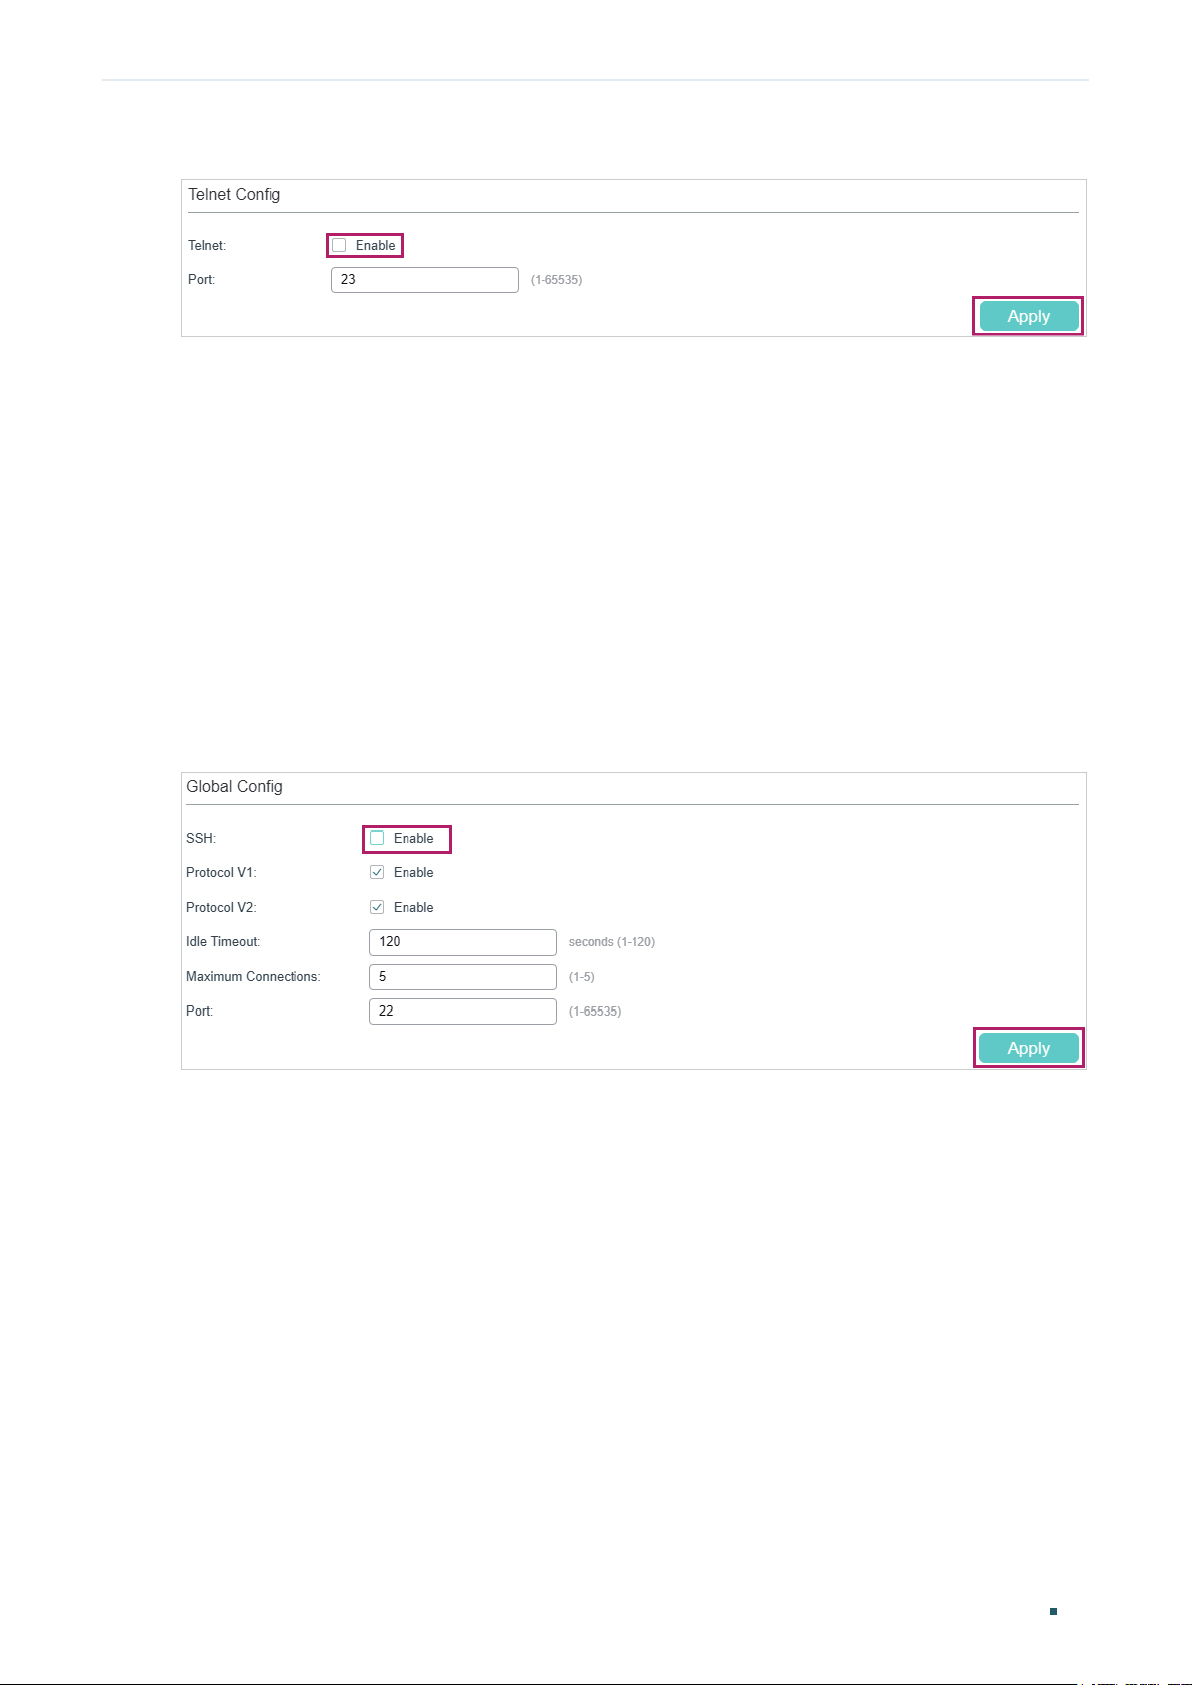Viewport: 1192px width, 1685px height.
Task: Apply the Telnet Config settings
Action: [1029, 316]
